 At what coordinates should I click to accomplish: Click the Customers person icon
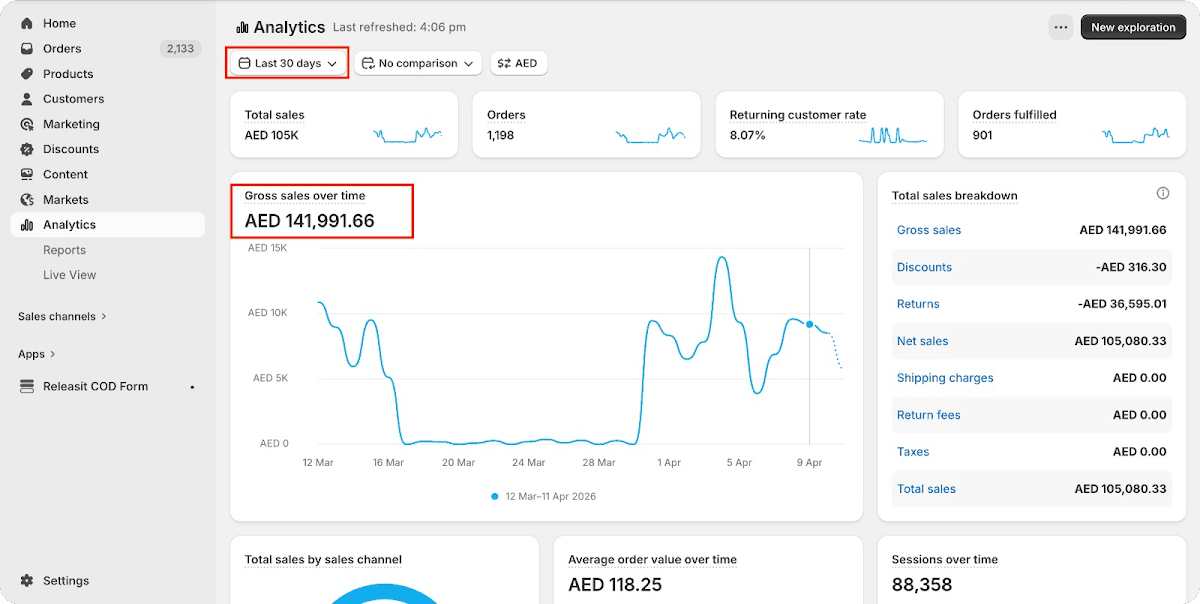(x=27, y=99)
